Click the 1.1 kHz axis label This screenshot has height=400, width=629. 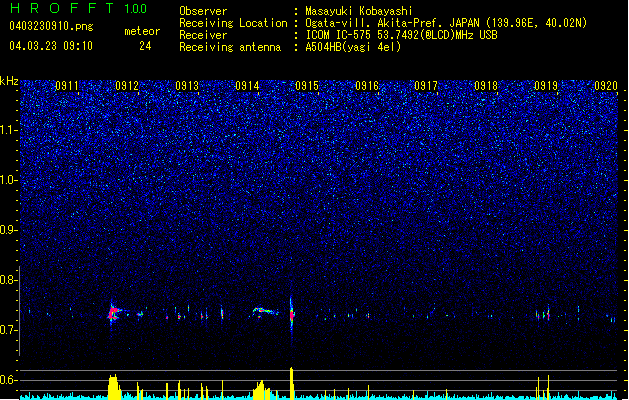(x=9, y=130)
